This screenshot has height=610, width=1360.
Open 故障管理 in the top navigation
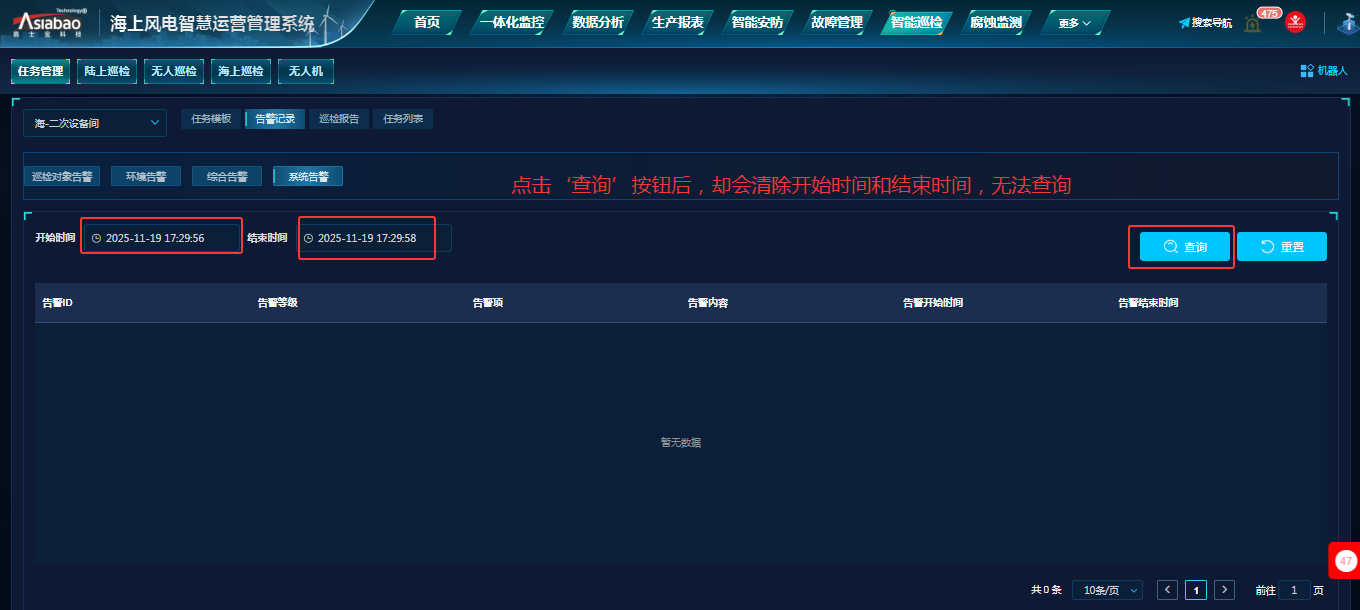[836, 22]
